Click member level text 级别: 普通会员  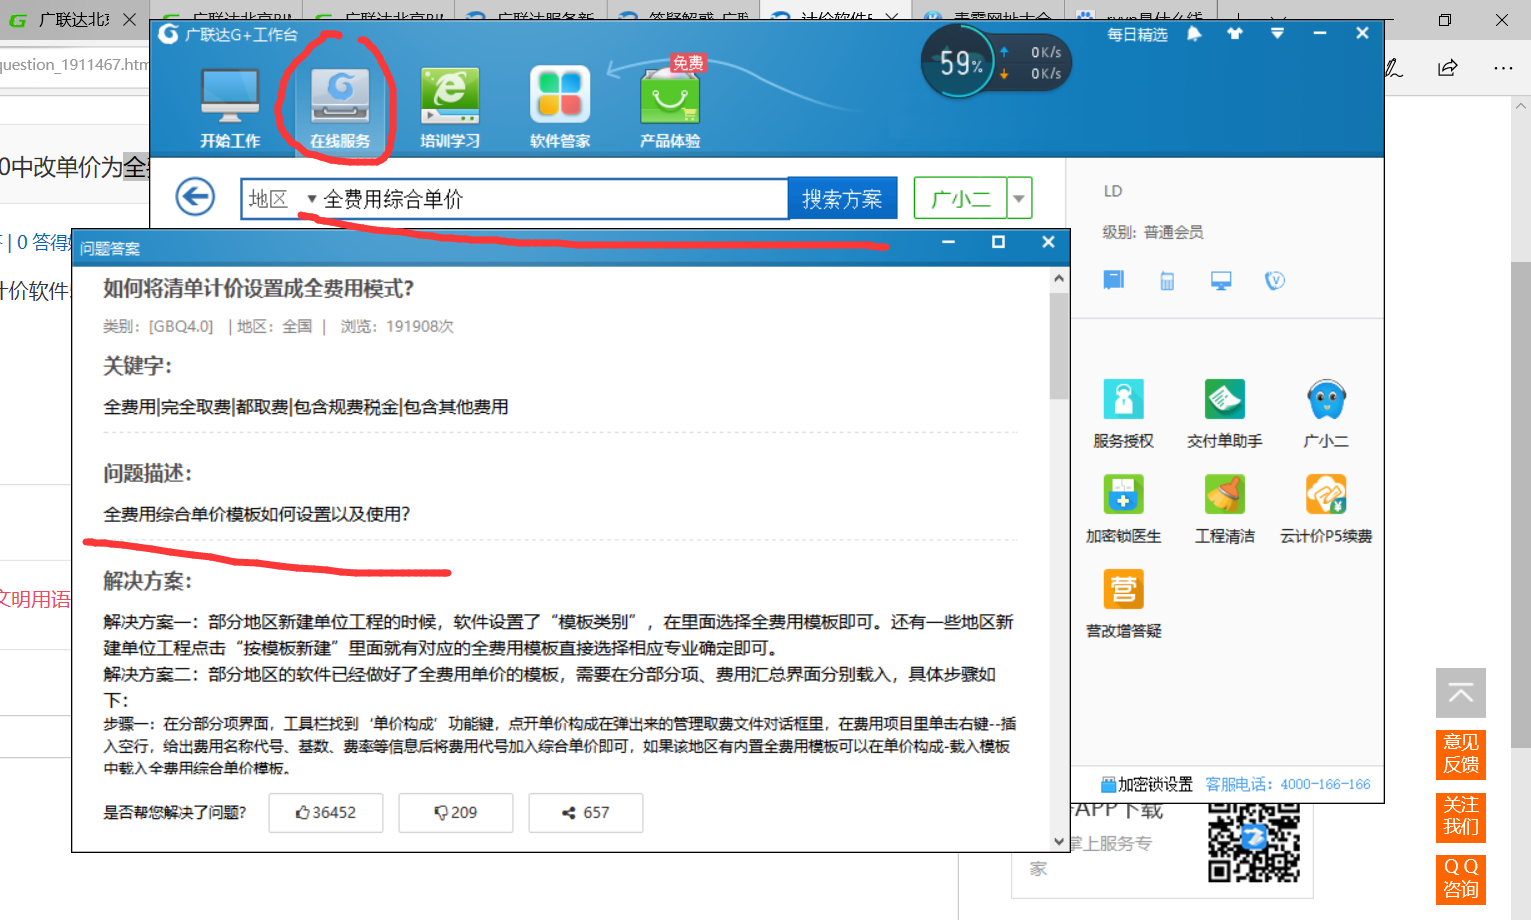coord(1153,232)
